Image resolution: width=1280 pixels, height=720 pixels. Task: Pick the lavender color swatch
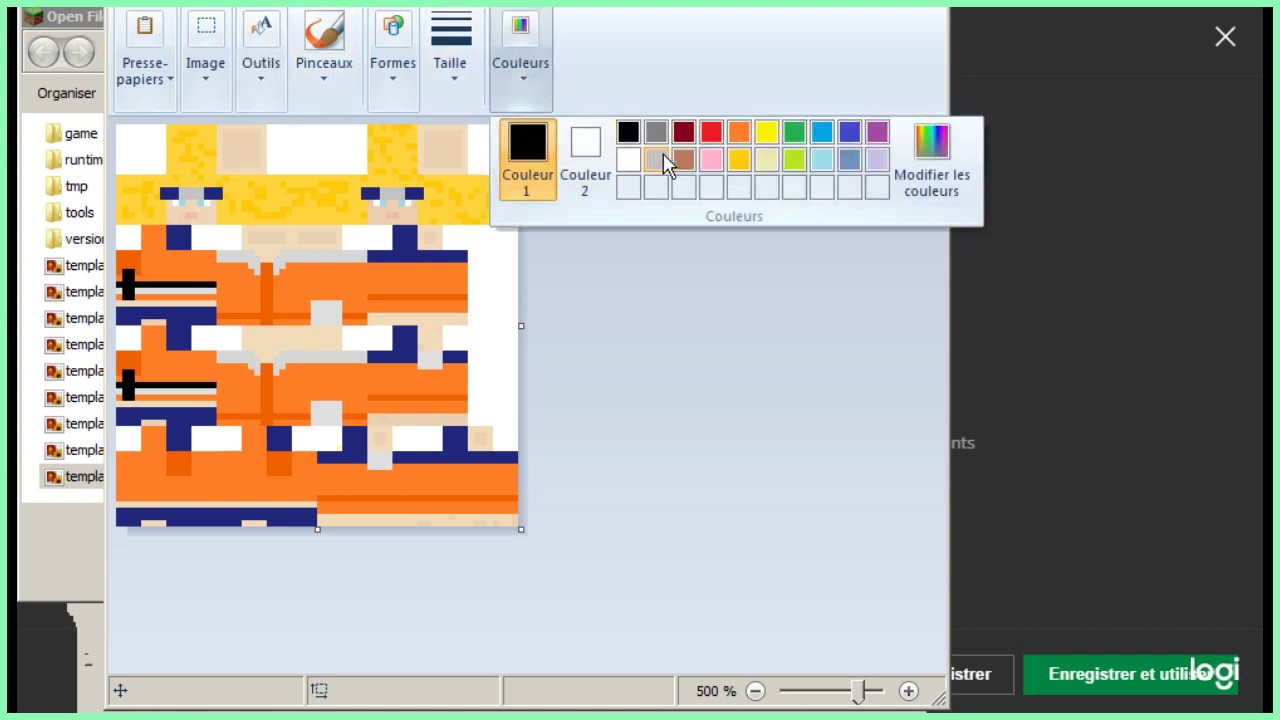coord(877,159)
